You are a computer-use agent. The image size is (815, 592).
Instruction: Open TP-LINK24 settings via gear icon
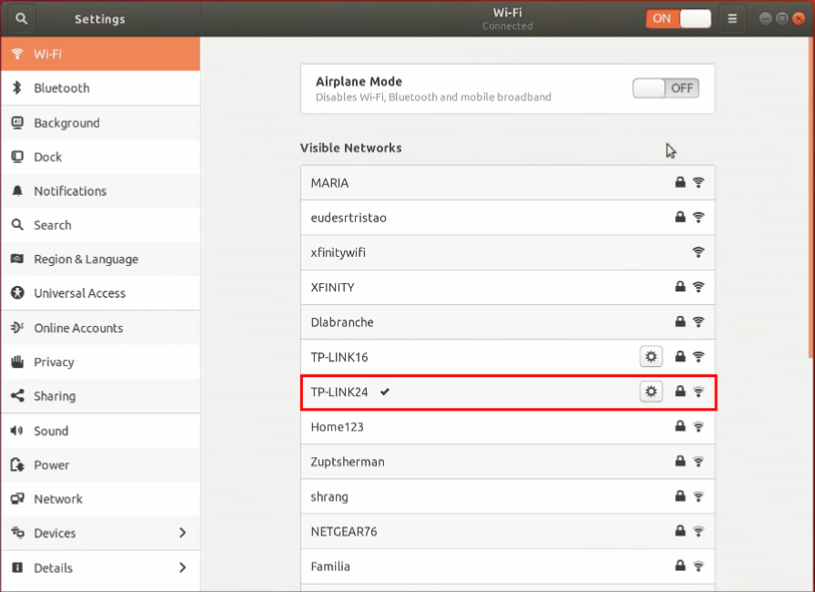pyautogui.click(x=651, y=391)
